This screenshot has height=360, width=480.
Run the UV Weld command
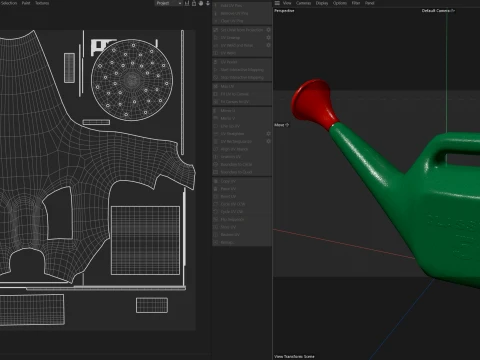coord(242,53)
